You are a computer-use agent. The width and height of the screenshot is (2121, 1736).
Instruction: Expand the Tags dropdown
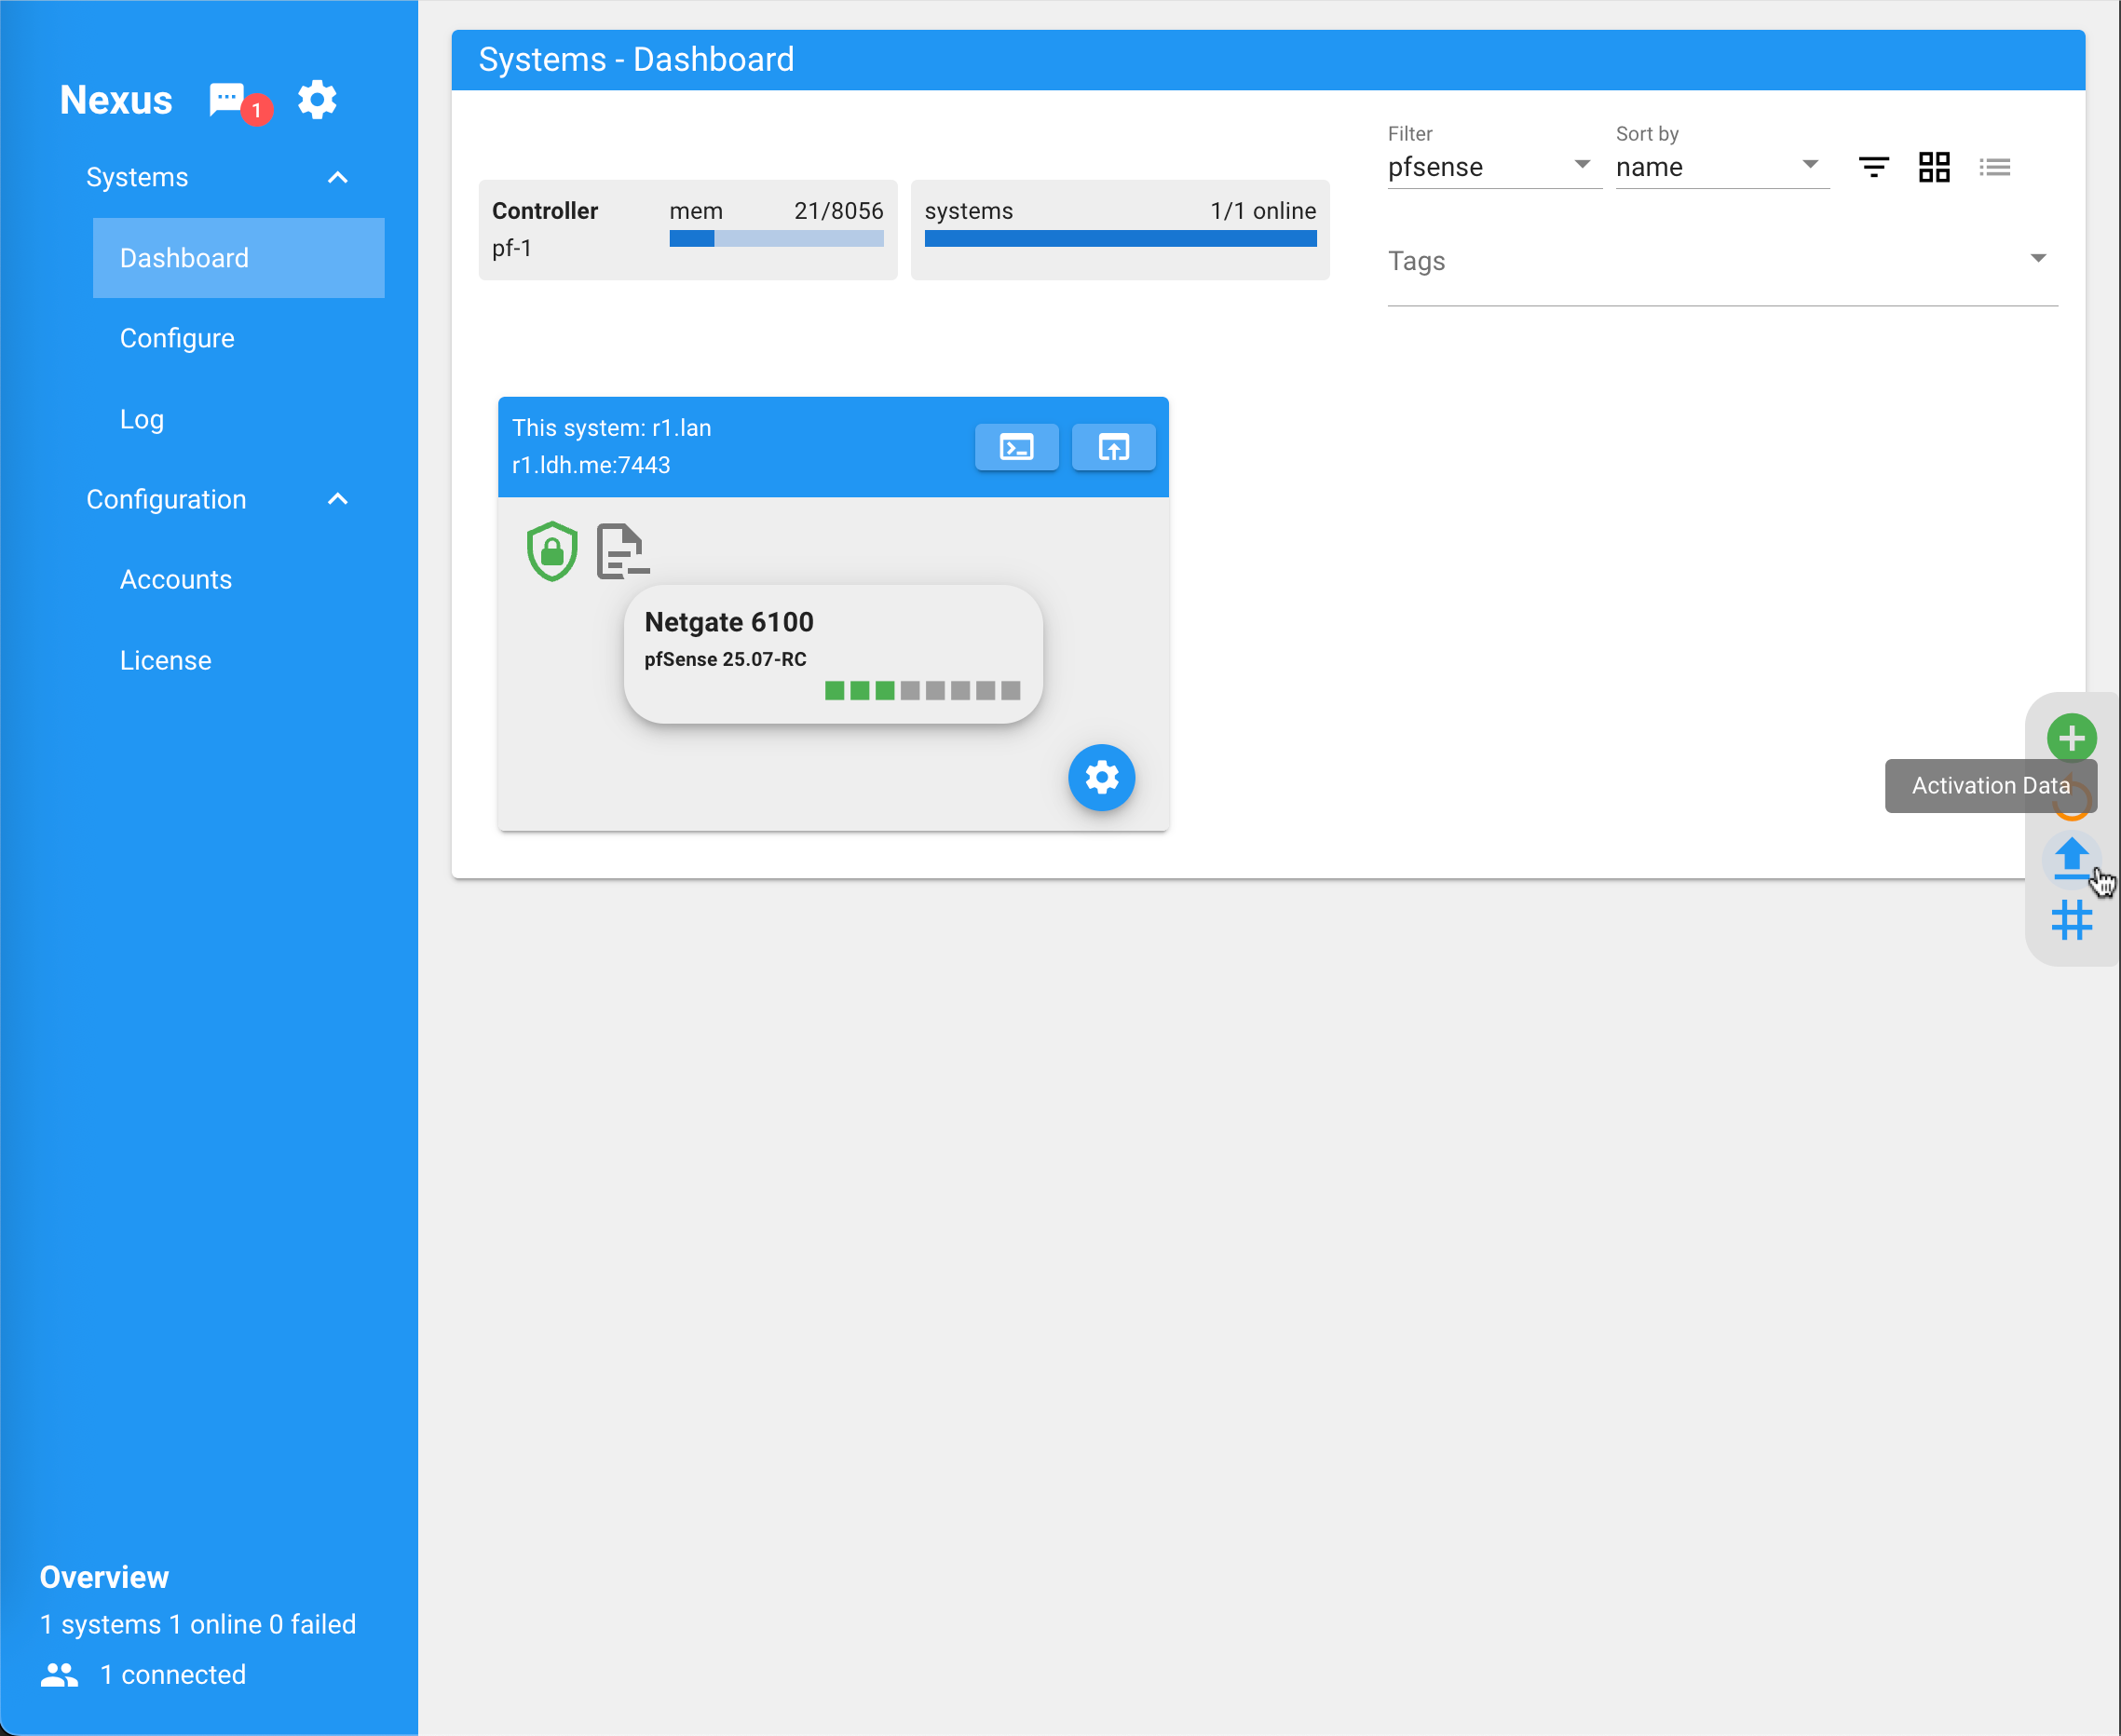1721,261
